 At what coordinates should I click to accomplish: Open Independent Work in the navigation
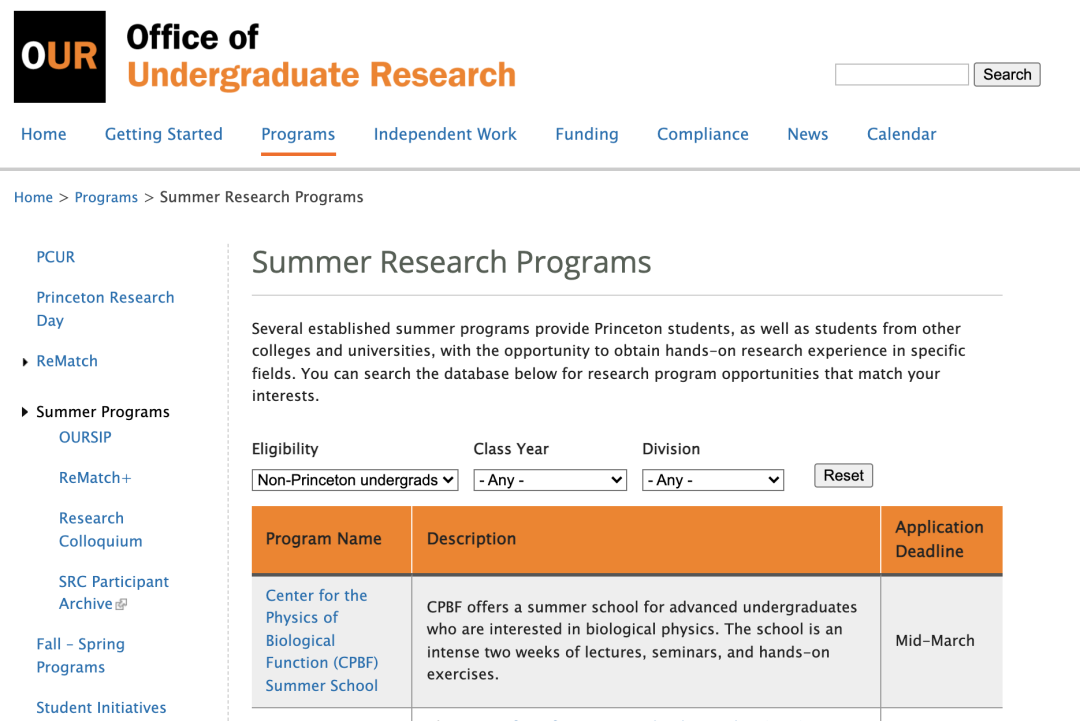[x=445, y=134]
